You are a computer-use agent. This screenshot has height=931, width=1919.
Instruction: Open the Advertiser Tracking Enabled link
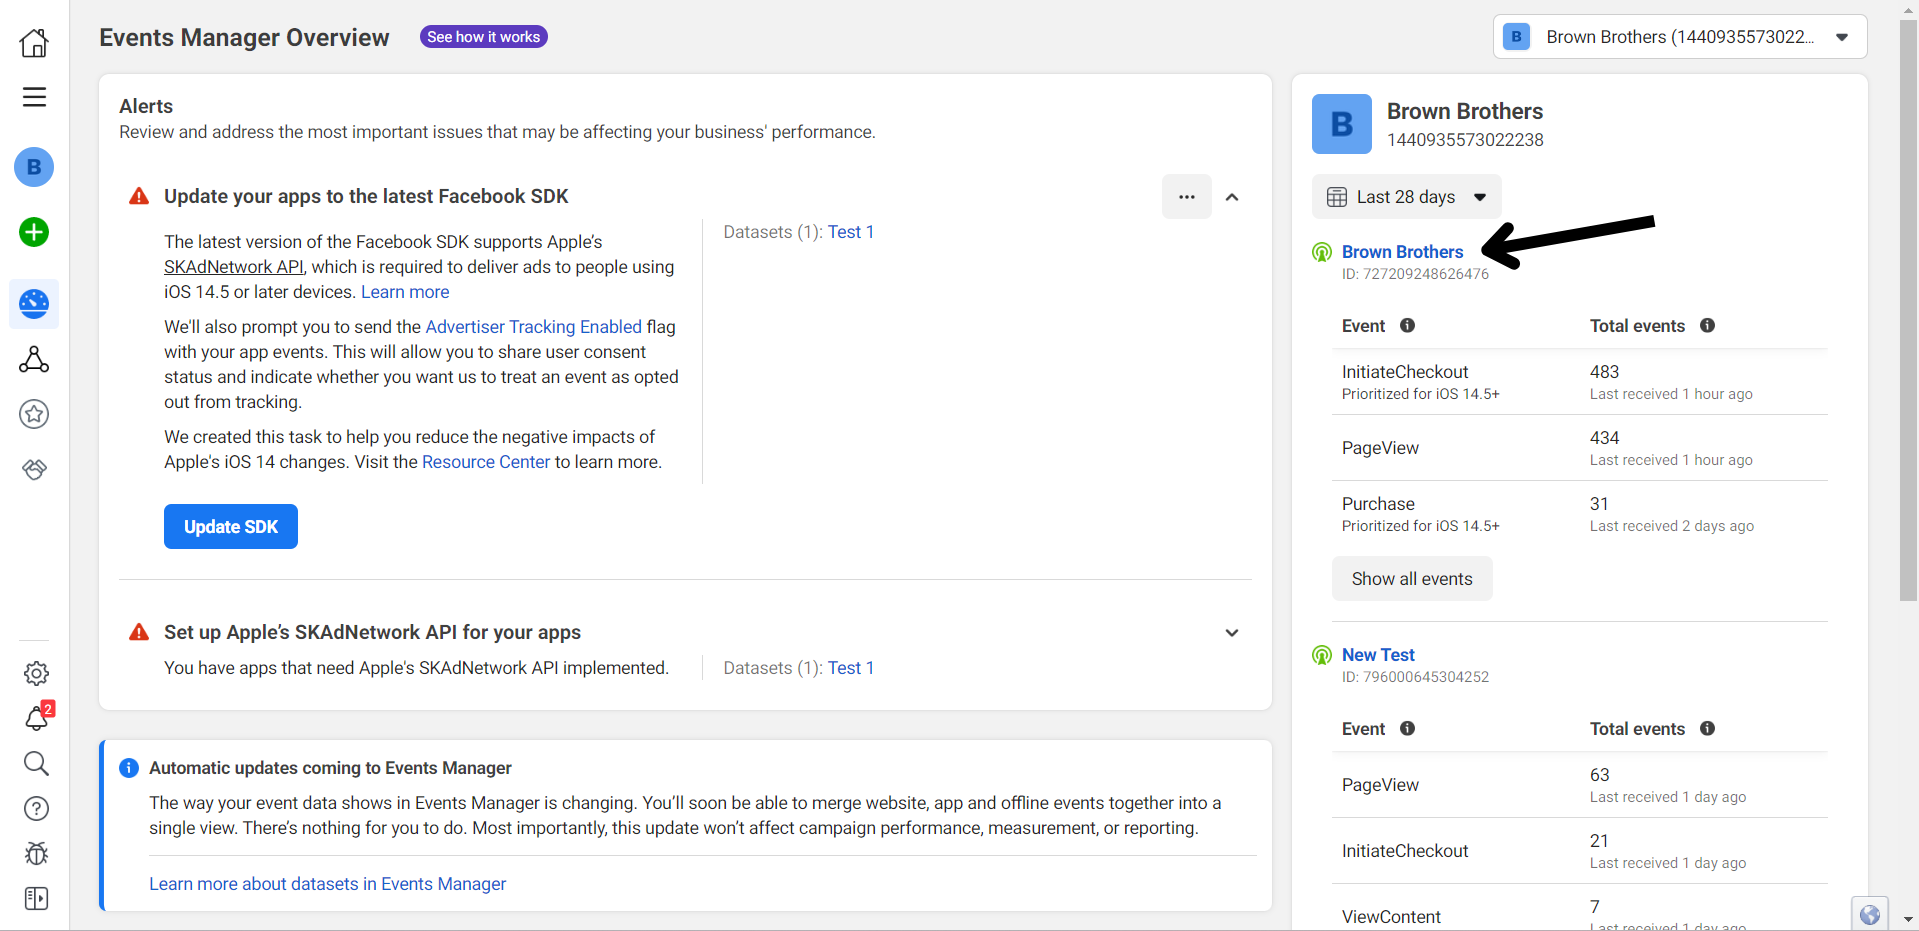tap(533, 327)
